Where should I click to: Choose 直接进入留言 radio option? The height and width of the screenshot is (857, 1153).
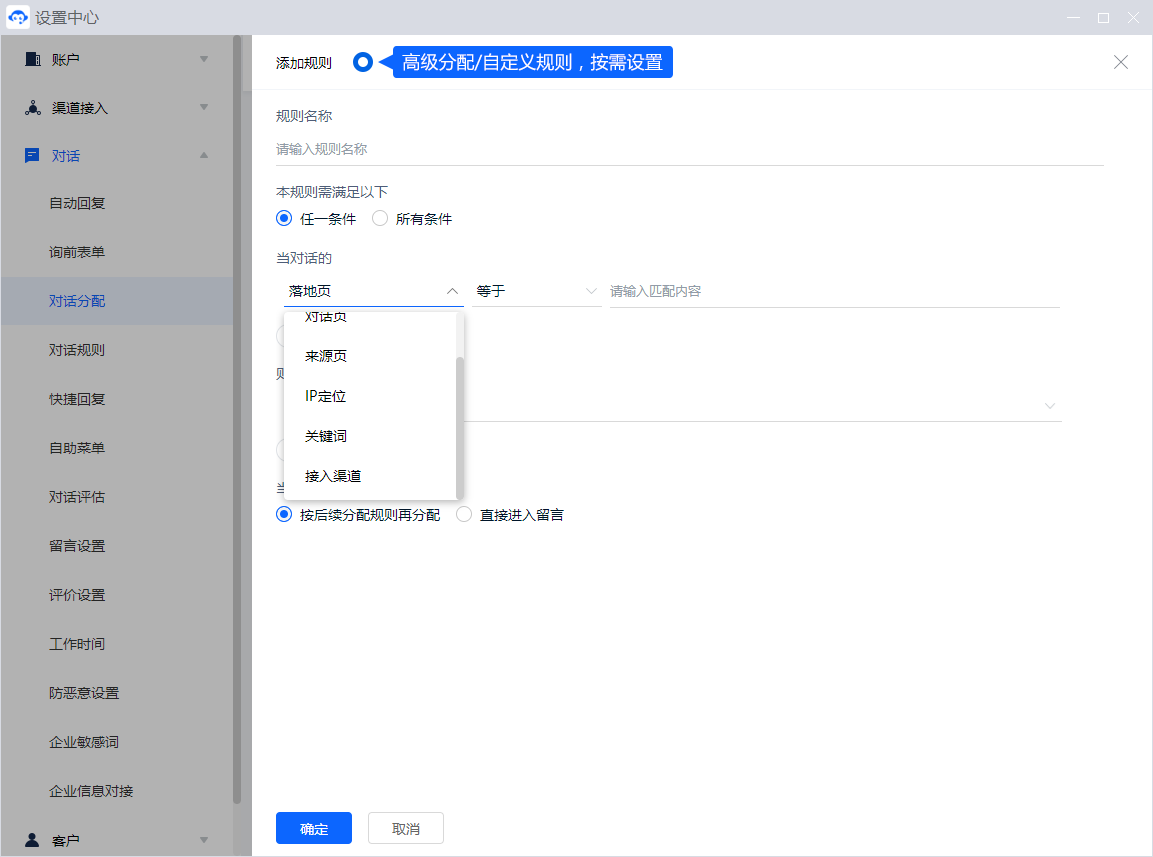pyautogui.click(x=463, y=514)
